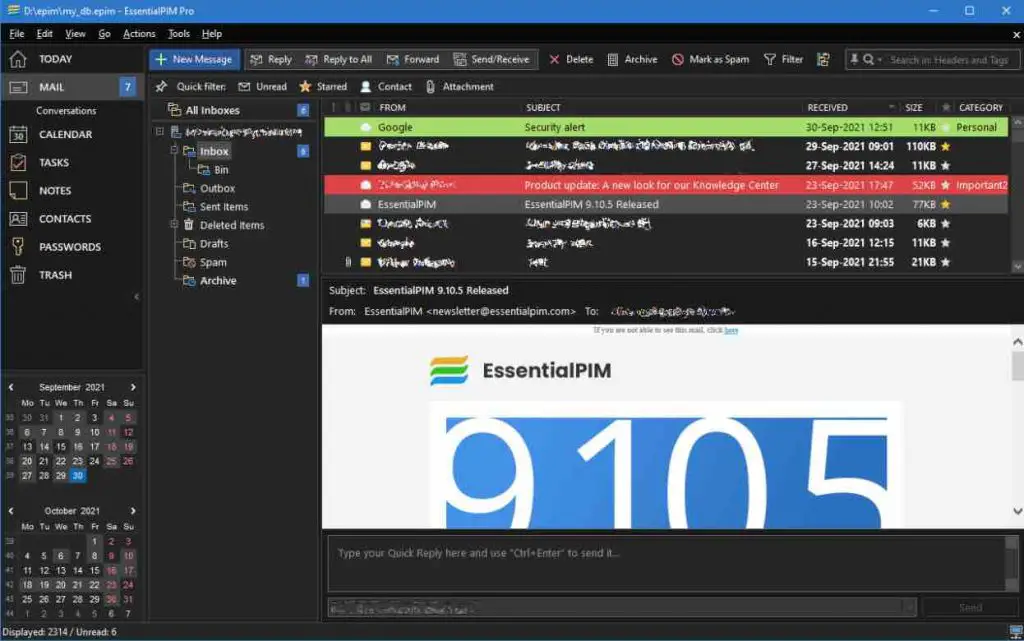Toggle the Contact quick filter
The height and width of the screenshot is (641, 1024).
pos(386,86)
